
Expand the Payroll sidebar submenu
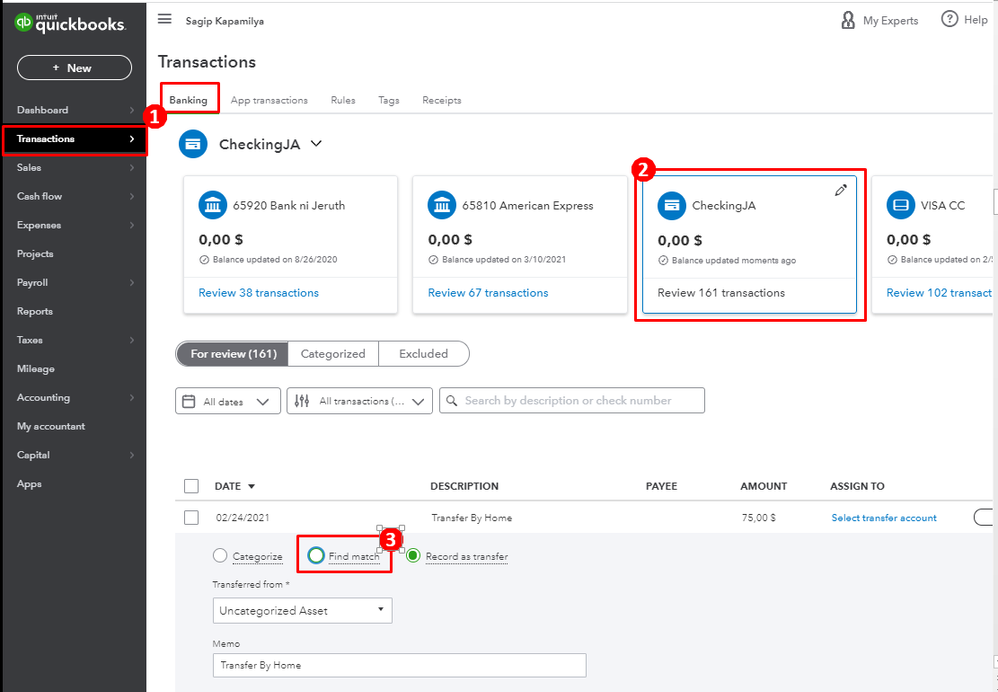tap(132, 283)
